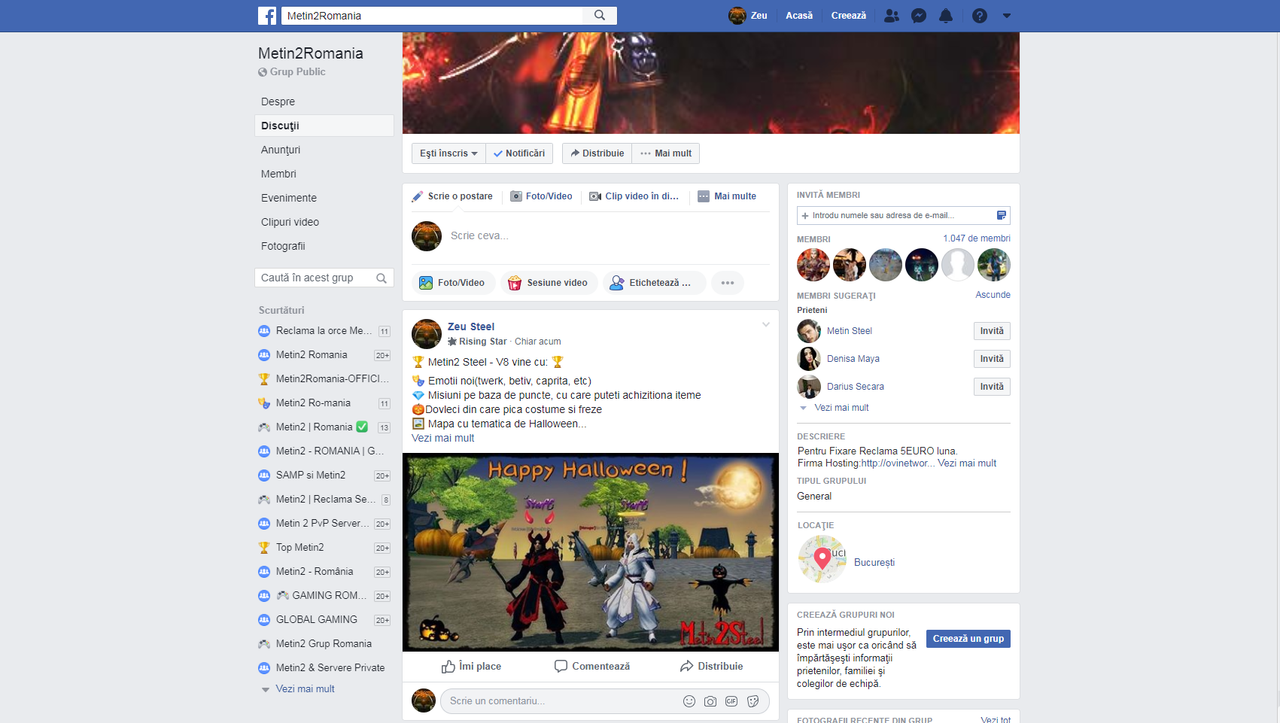Viewport: 1280px width, 723px height.
Task: Insert a sticker into the comment
Action: pos(752,701)
